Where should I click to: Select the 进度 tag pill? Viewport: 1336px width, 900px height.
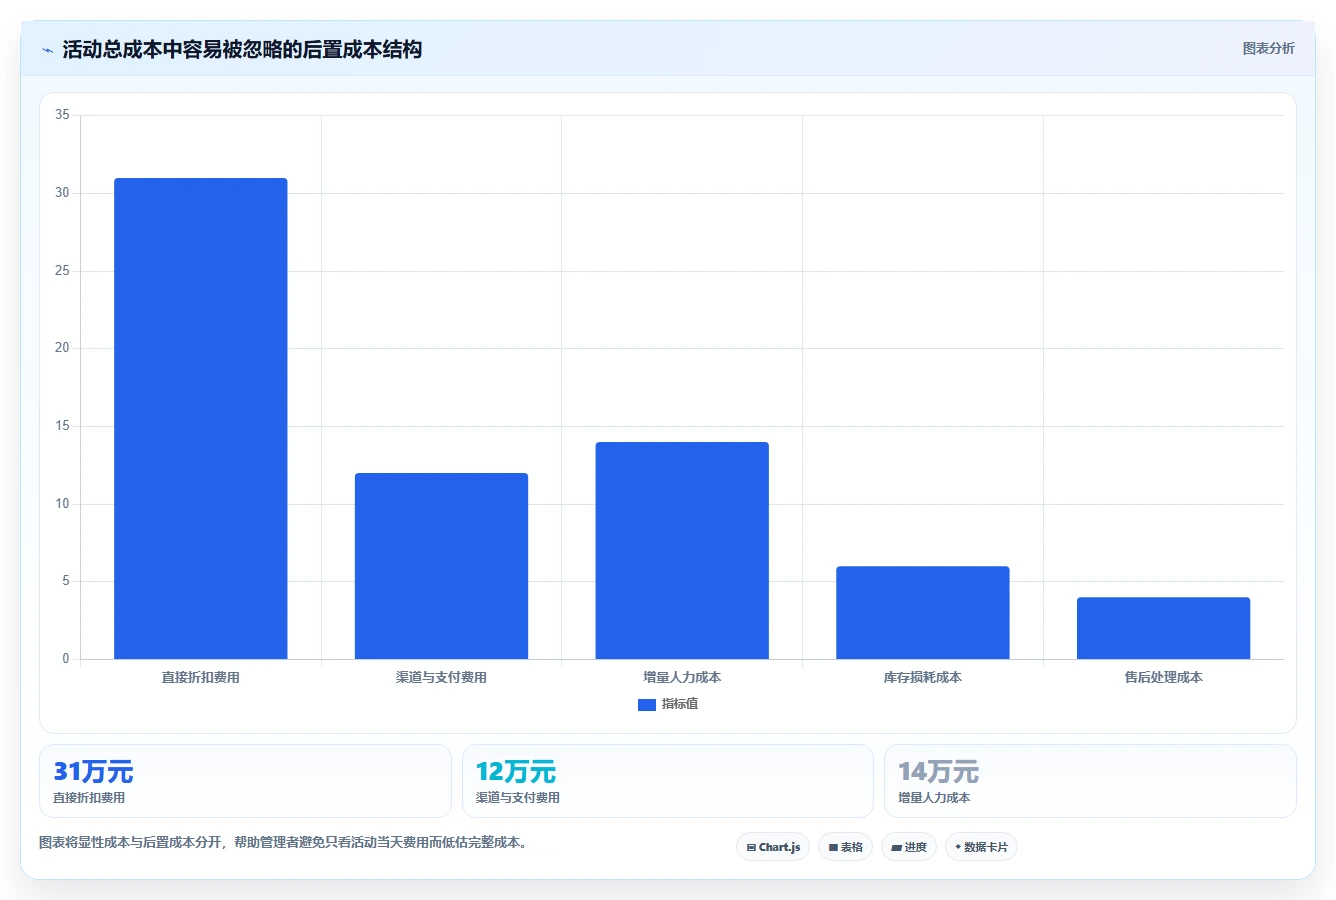click(x=909, y=847)
